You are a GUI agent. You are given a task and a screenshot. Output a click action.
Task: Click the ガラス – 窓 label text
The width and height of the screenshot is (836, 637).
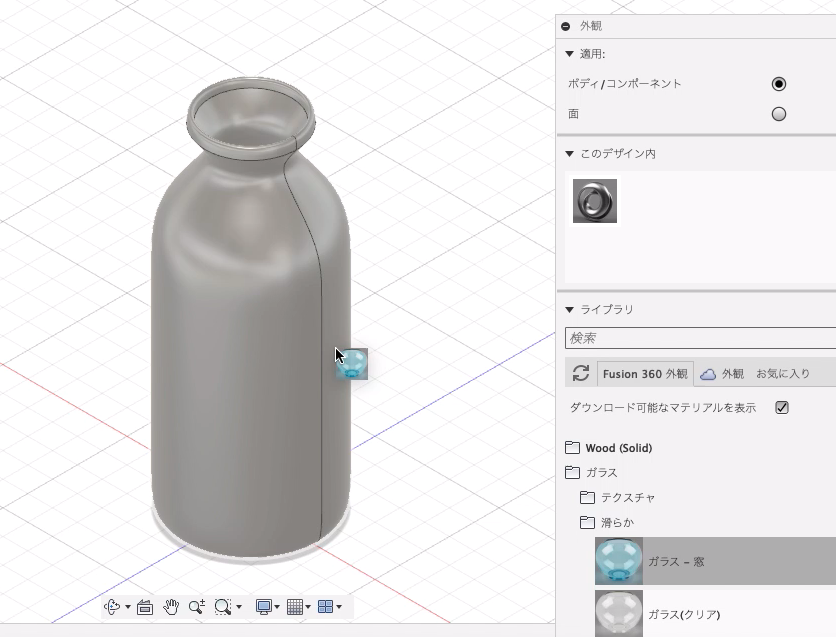coord(676,561)
